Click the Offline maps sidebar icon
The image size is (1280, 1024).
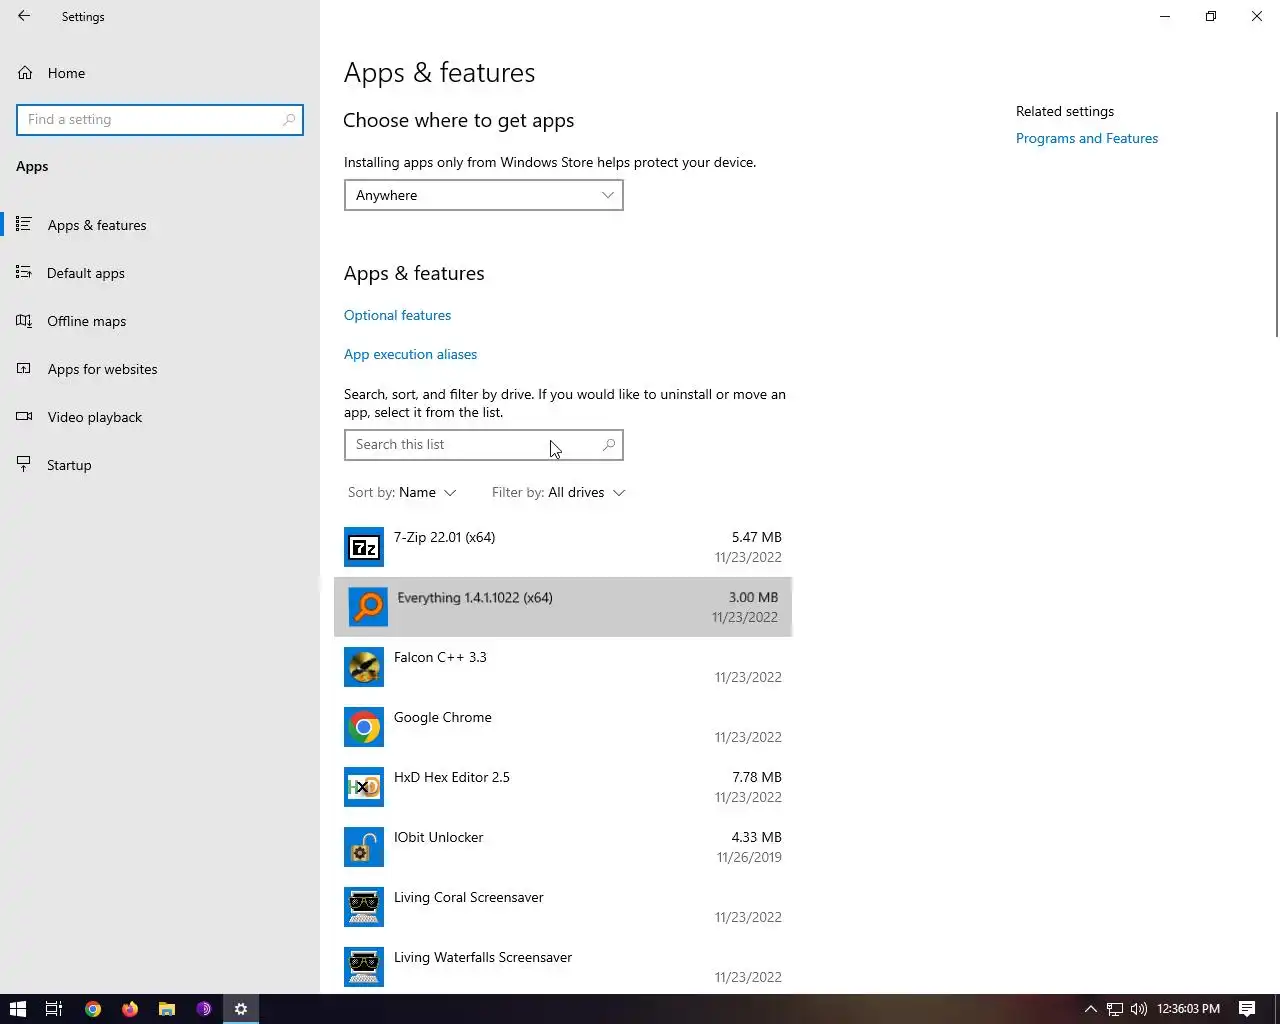[24, 320]
